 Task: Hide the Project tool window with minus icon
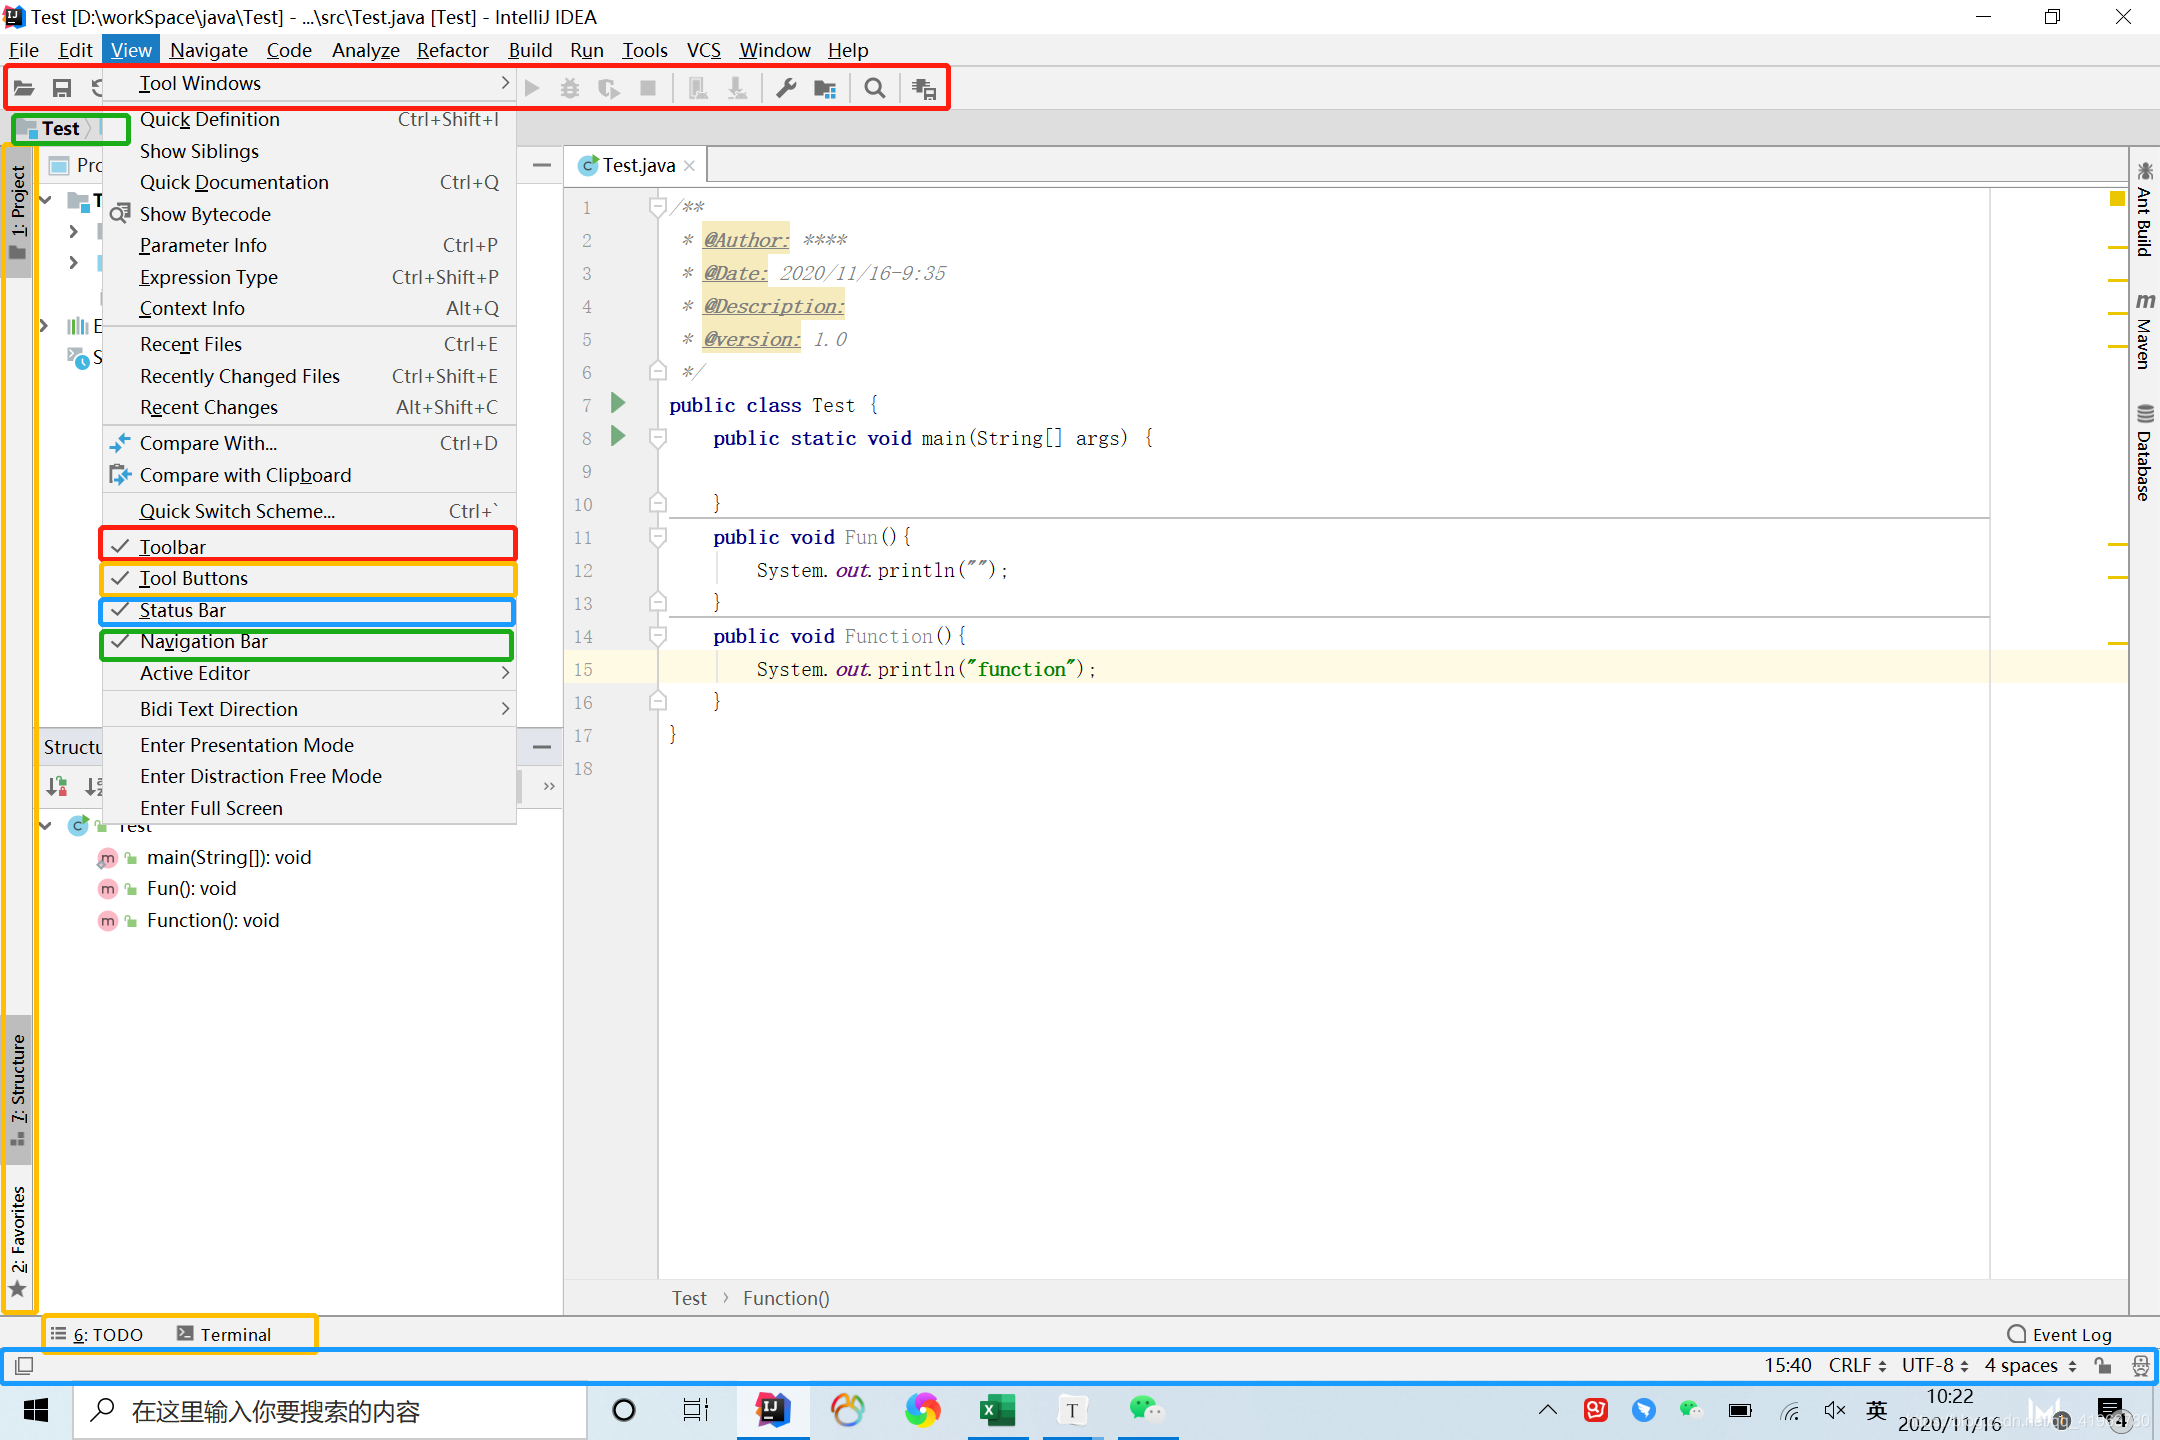coord(542,165)
